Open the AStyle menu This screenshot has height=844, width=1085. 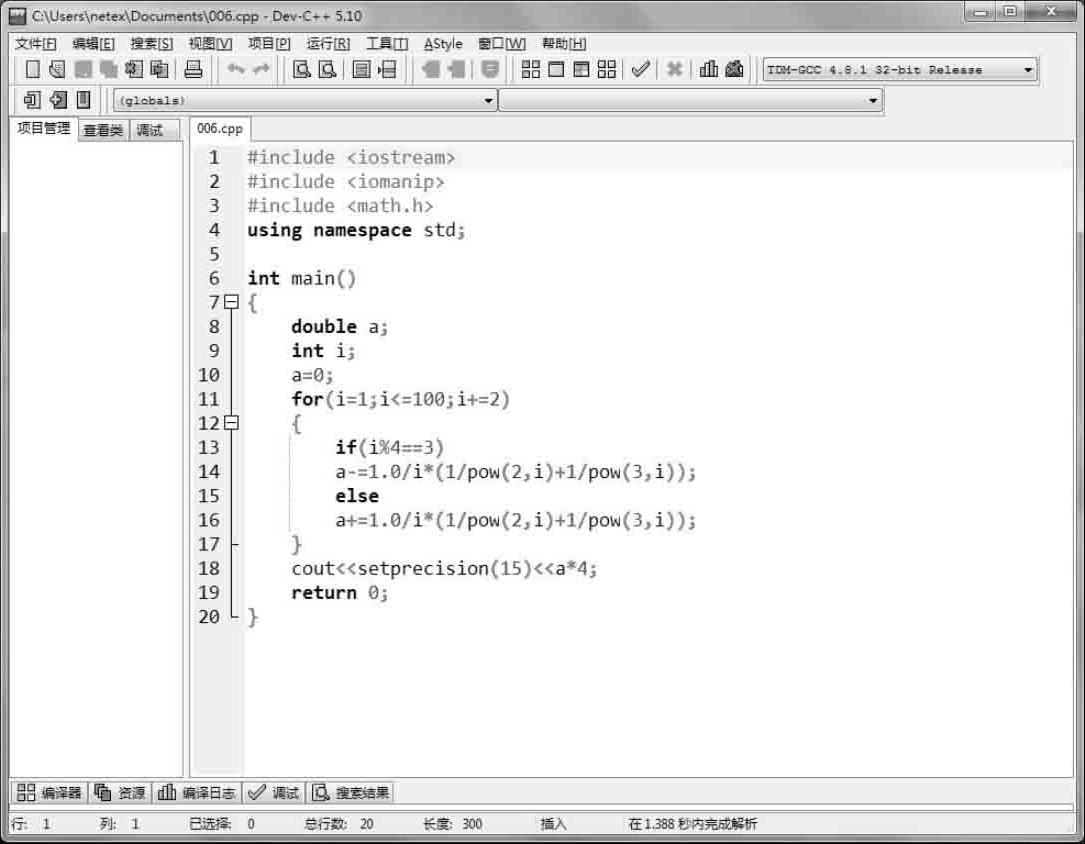tap(443, 44)
